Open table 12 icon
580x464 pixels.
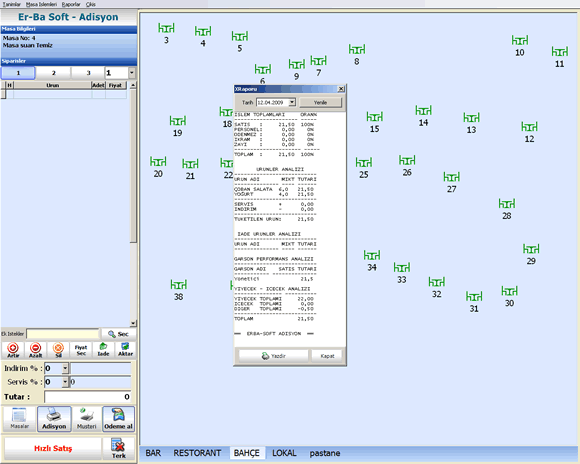coord(529,127)
